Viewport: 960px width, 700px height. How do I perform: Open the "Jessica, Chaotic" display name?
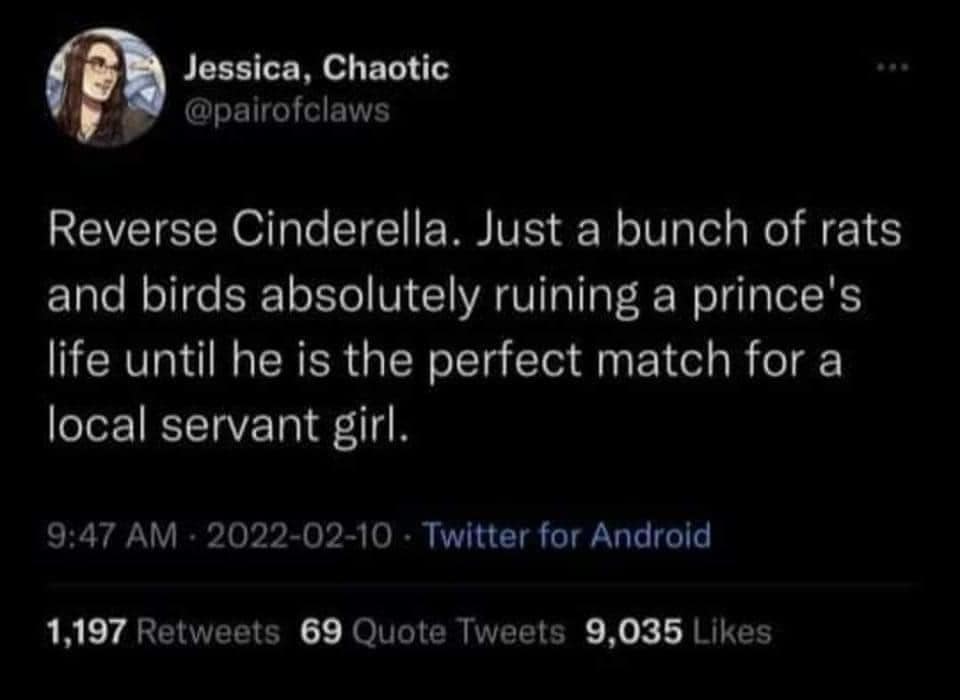(x=317, y=70)
